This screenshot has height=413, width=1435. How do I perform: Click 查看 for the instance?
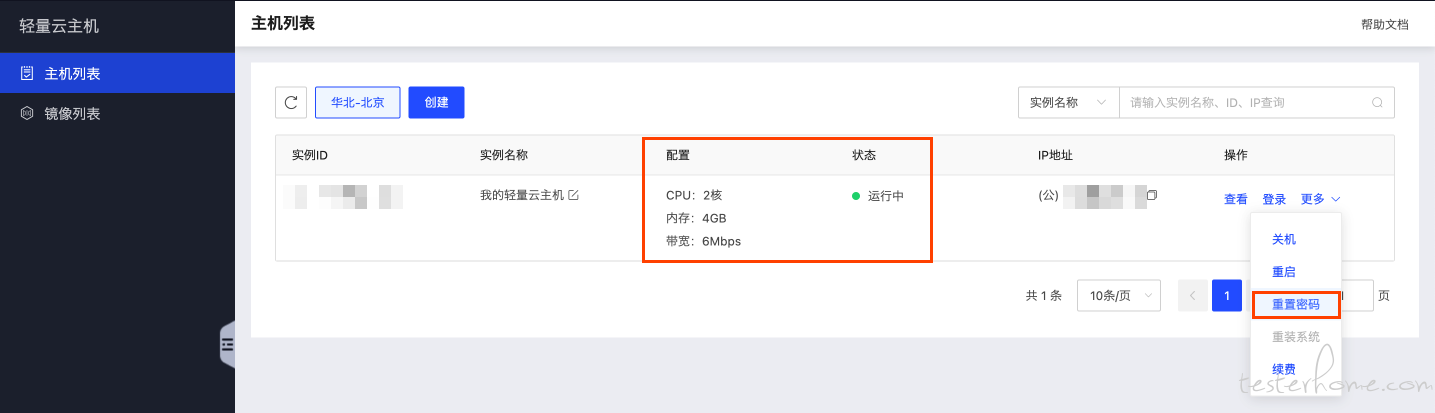coord(1236,199)
